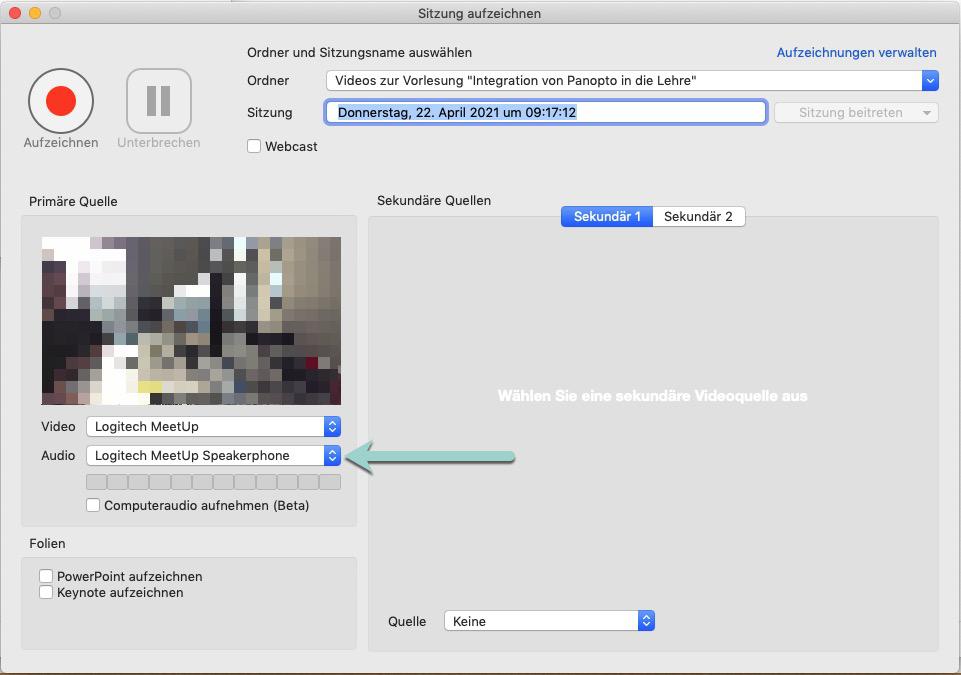Click the Sitzung beitreten button
Image resolution: width=961 pixels, height=675 pixels.
click(856, 112)
